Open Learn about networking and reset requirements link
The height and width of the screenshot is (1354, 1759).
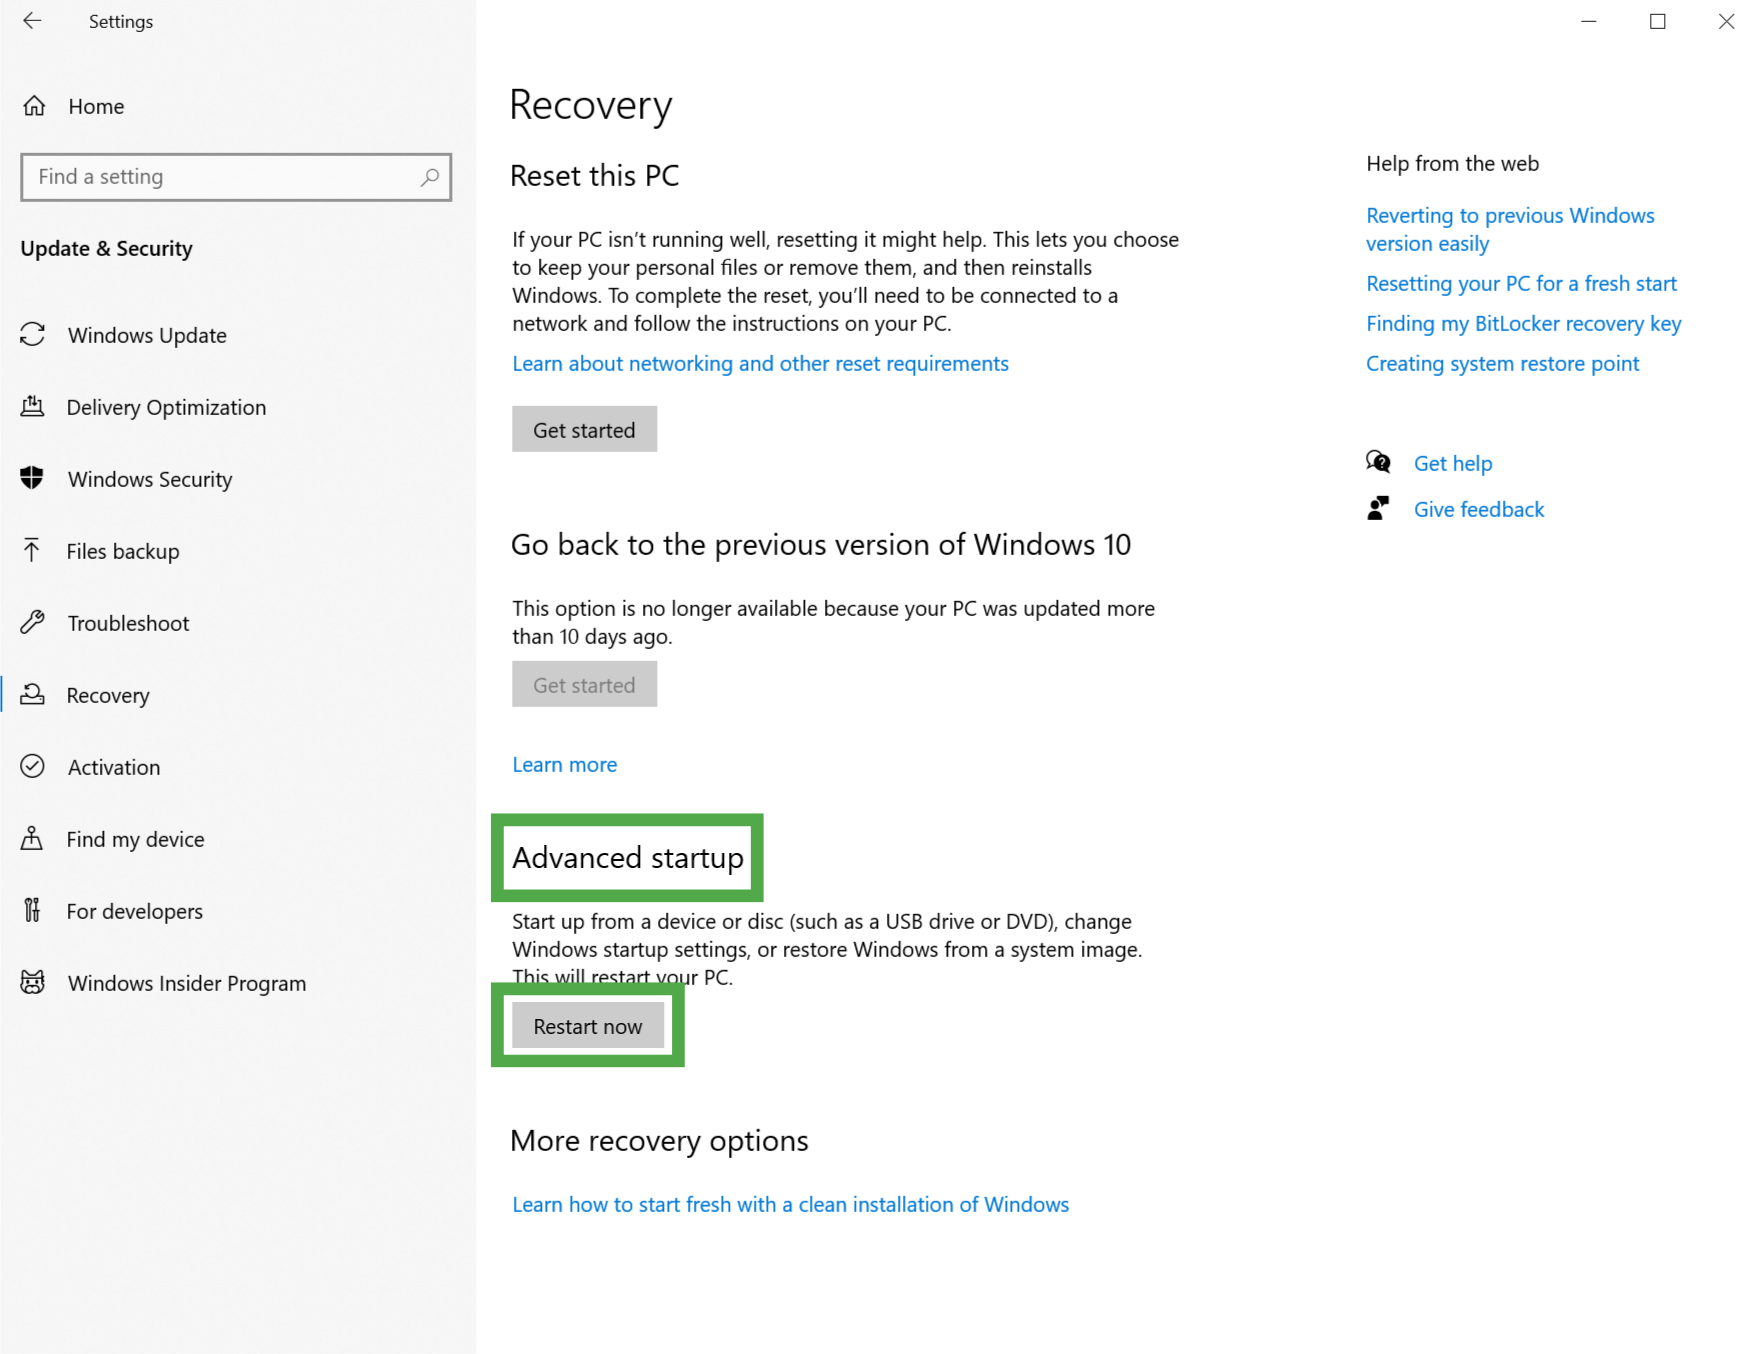(x=760, y=363)
